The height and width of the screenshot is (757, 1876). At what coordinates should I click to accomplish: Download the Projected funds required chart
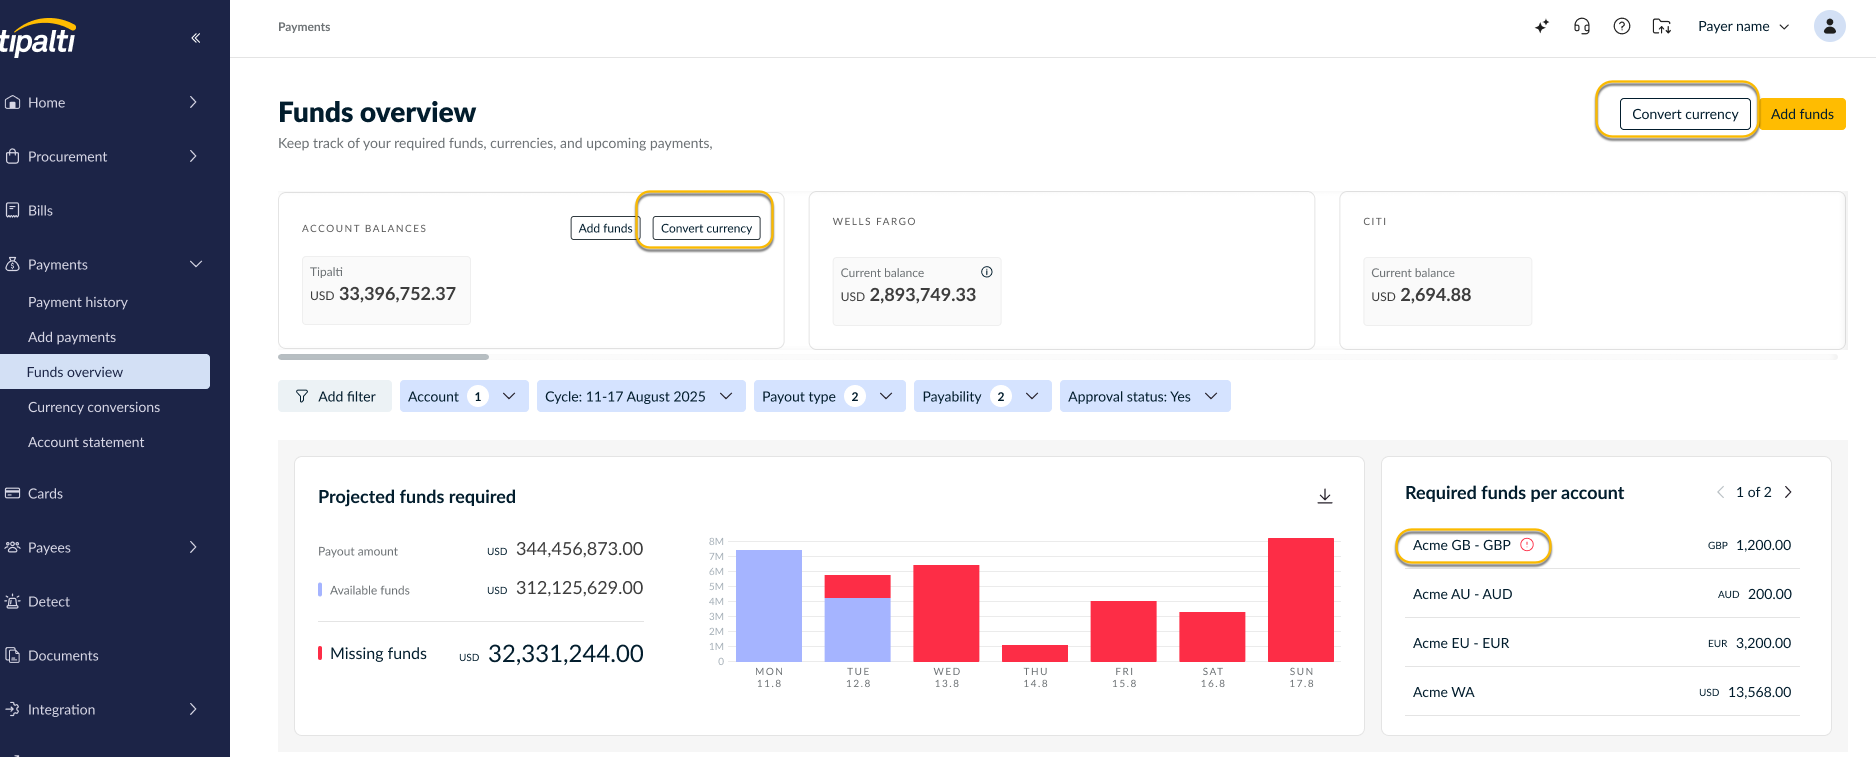(1325, 496)
